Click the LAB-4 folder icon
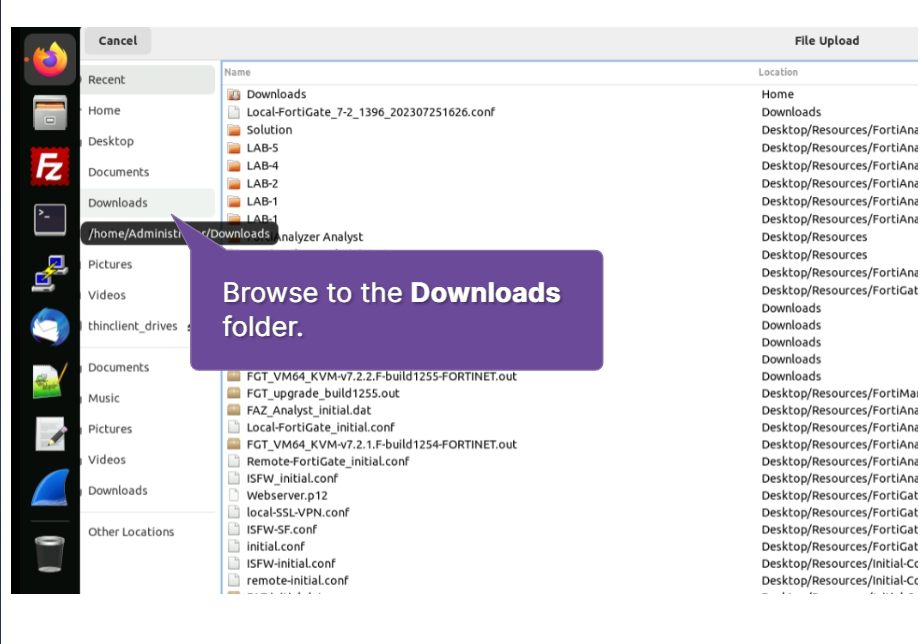Image resolution: width=923 pixels, height=644 pixels. point(234,165)
